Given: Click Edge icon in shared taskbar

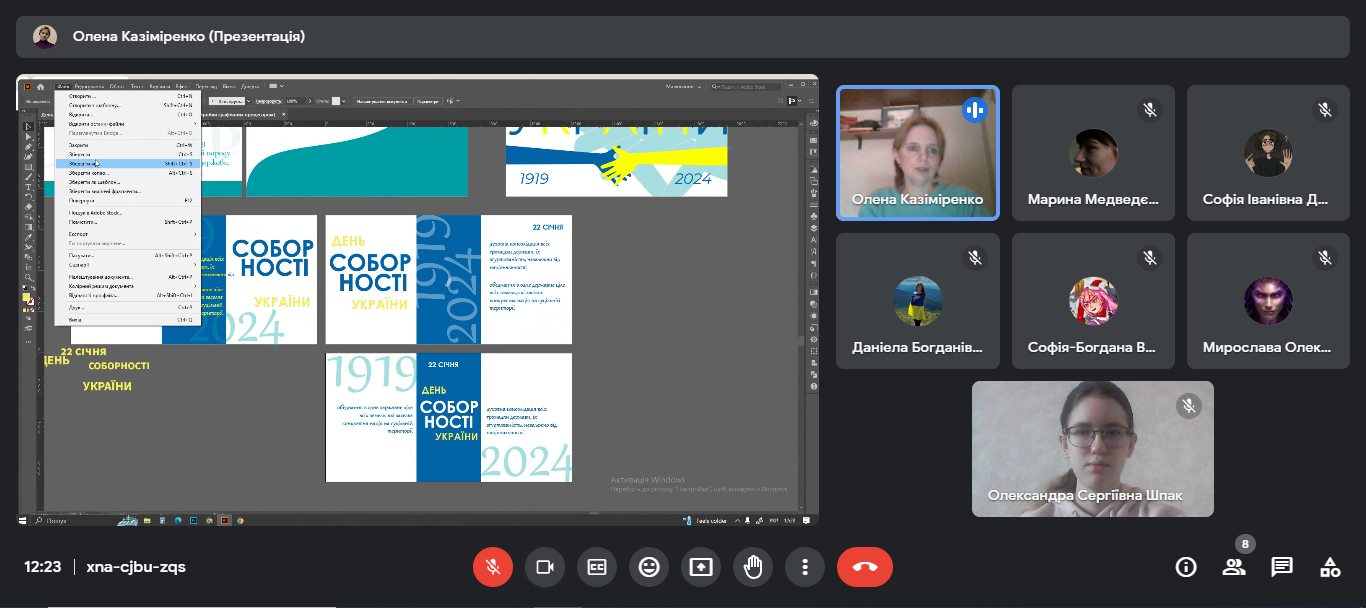Looking at the screenshot, I should 178,521.
